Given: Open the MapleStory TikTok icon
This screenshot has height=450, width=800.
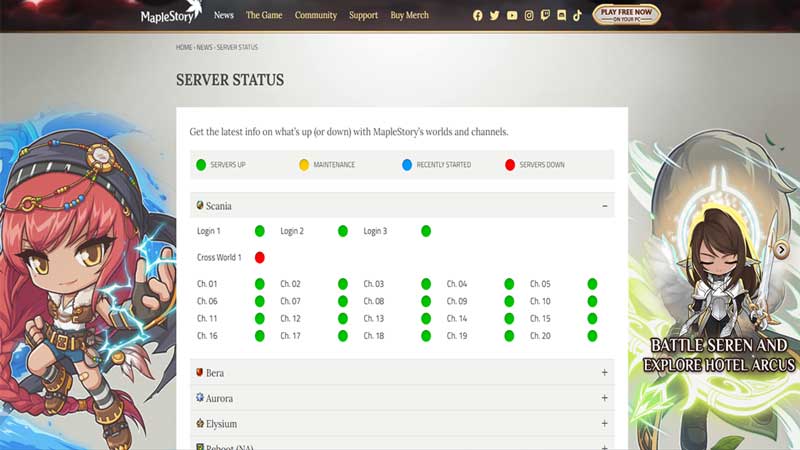Looking at the screenshot, I should point(578,15).
